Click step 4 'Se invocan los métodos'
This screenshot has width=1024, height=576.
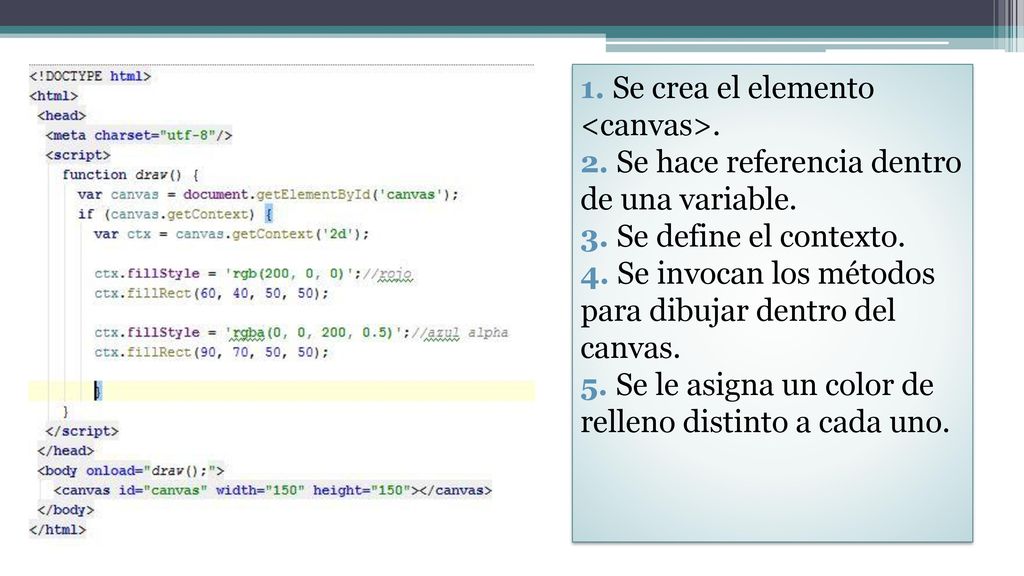pos(758,310)
